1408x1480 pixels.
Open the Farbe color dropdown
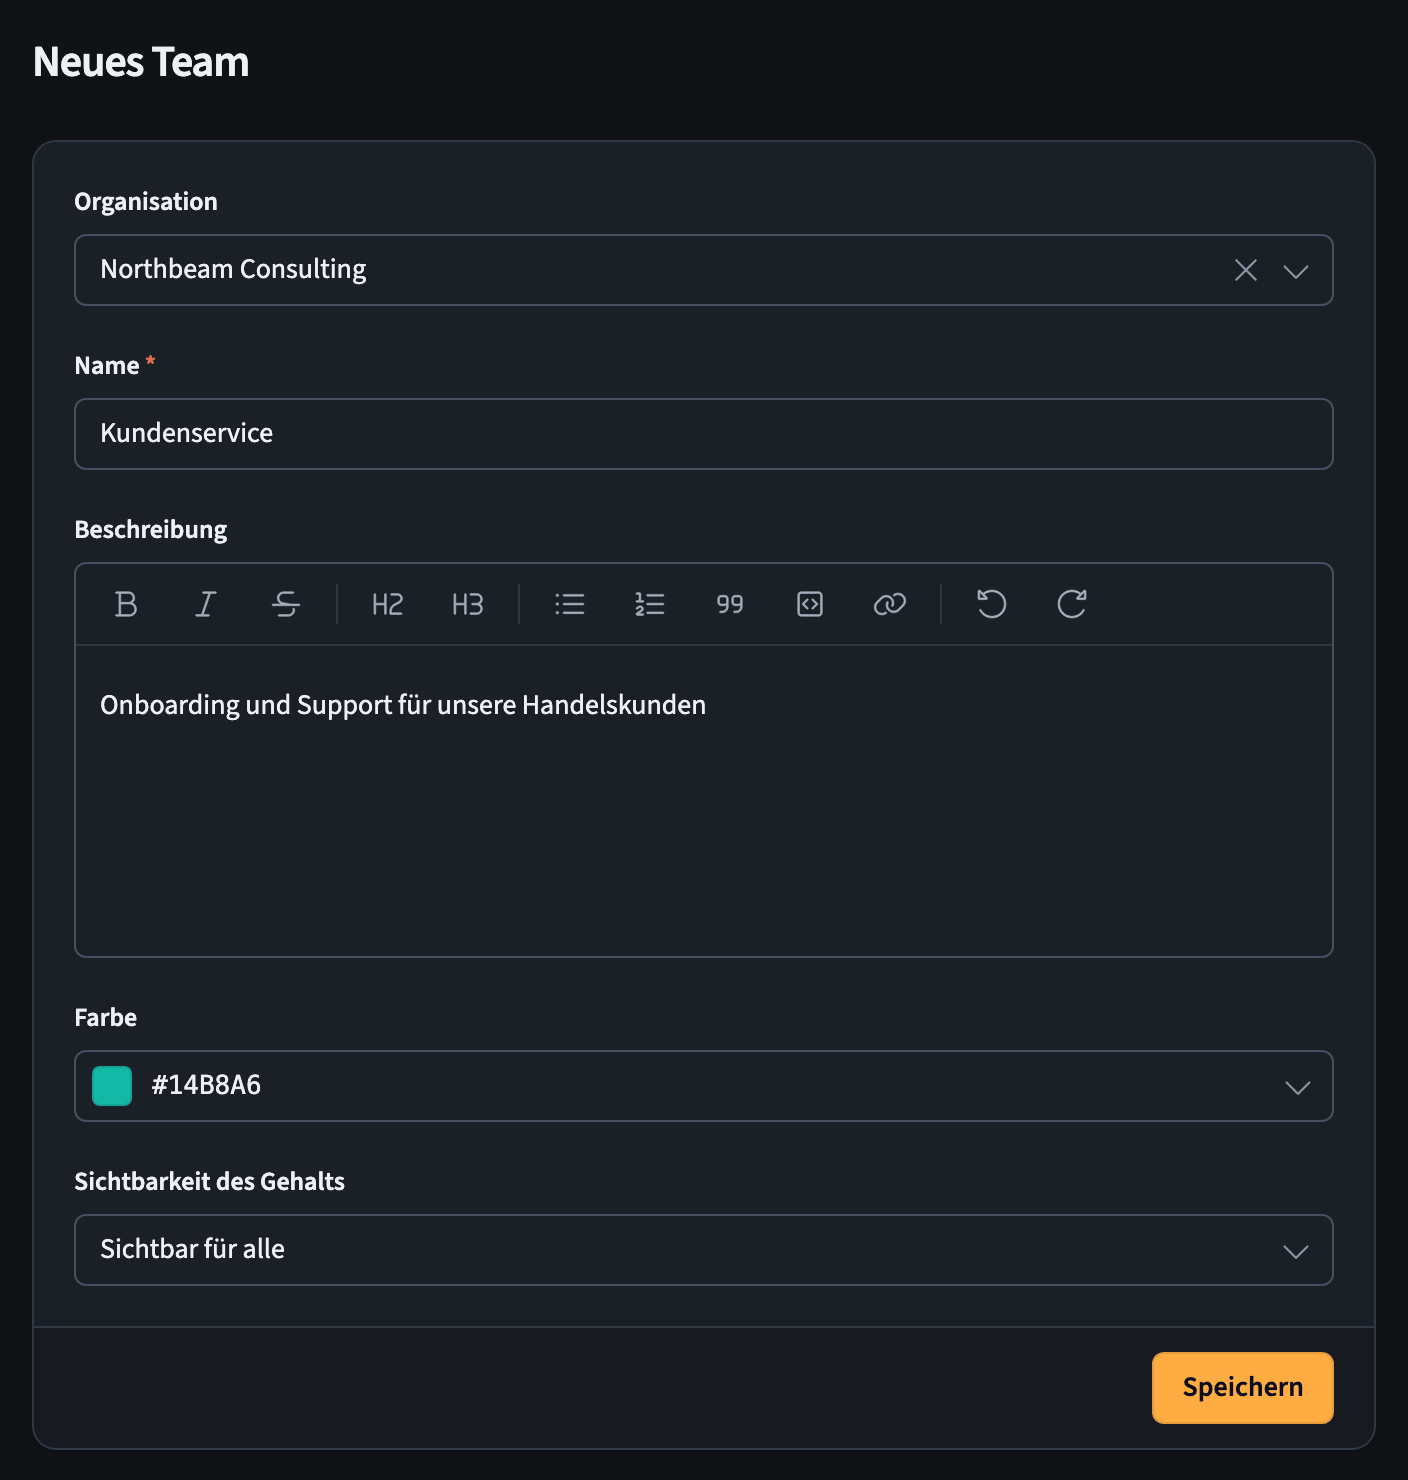(x=704, y=1086)
